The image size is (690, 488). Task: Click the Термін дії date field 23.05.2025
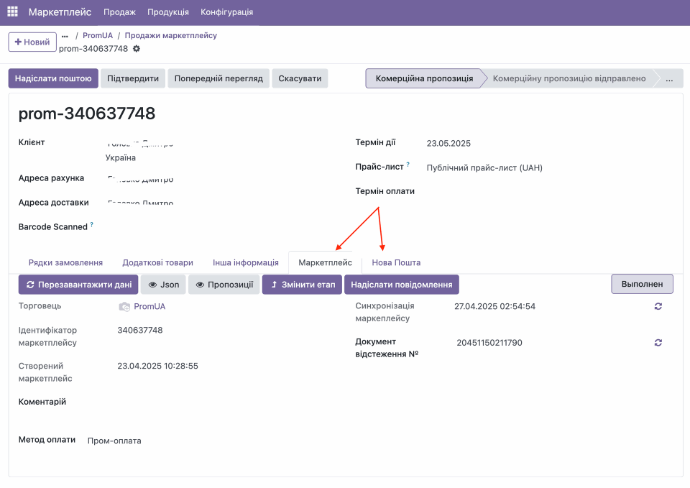448,143
